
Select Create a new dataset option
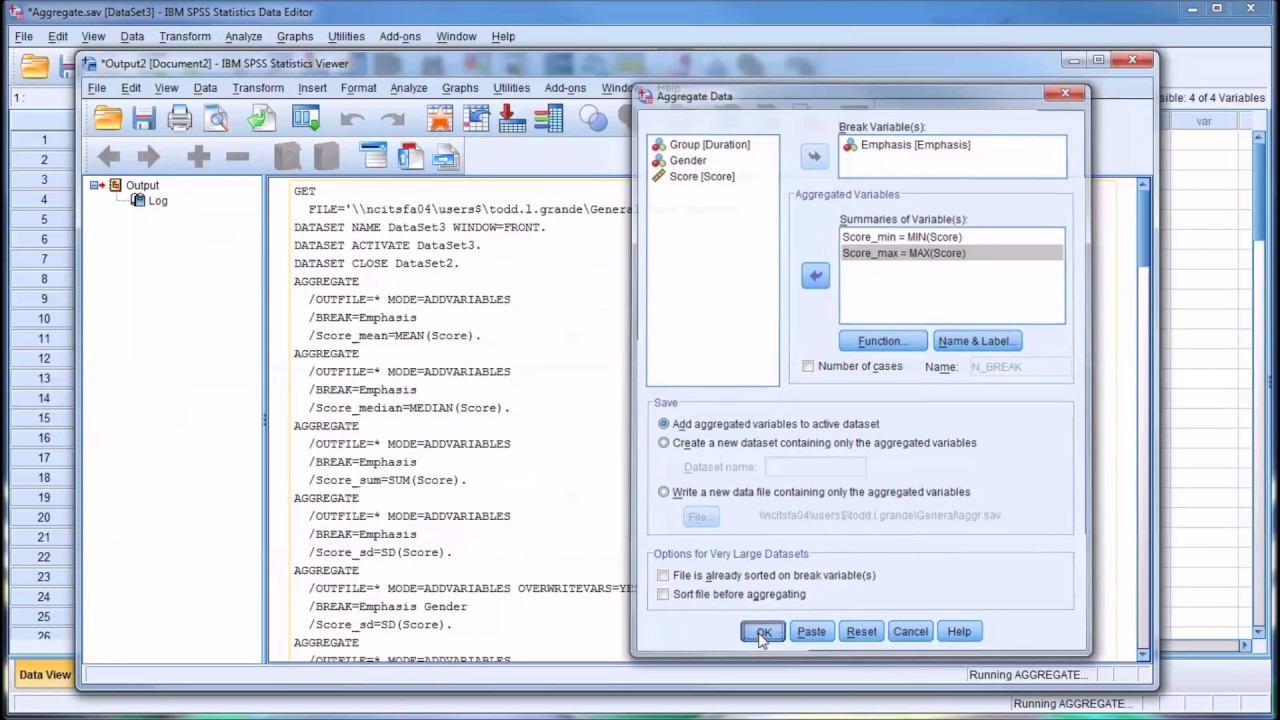click(x=663, y=442)
